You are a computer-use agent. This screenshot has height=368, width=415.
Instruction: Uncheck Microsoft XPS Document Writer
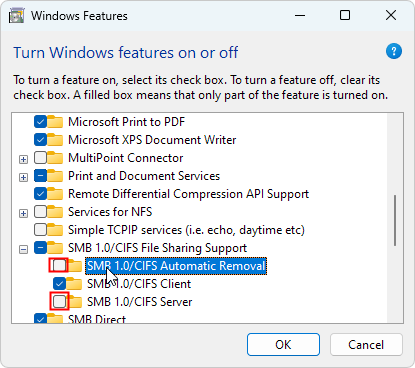(x=40, y=140)
